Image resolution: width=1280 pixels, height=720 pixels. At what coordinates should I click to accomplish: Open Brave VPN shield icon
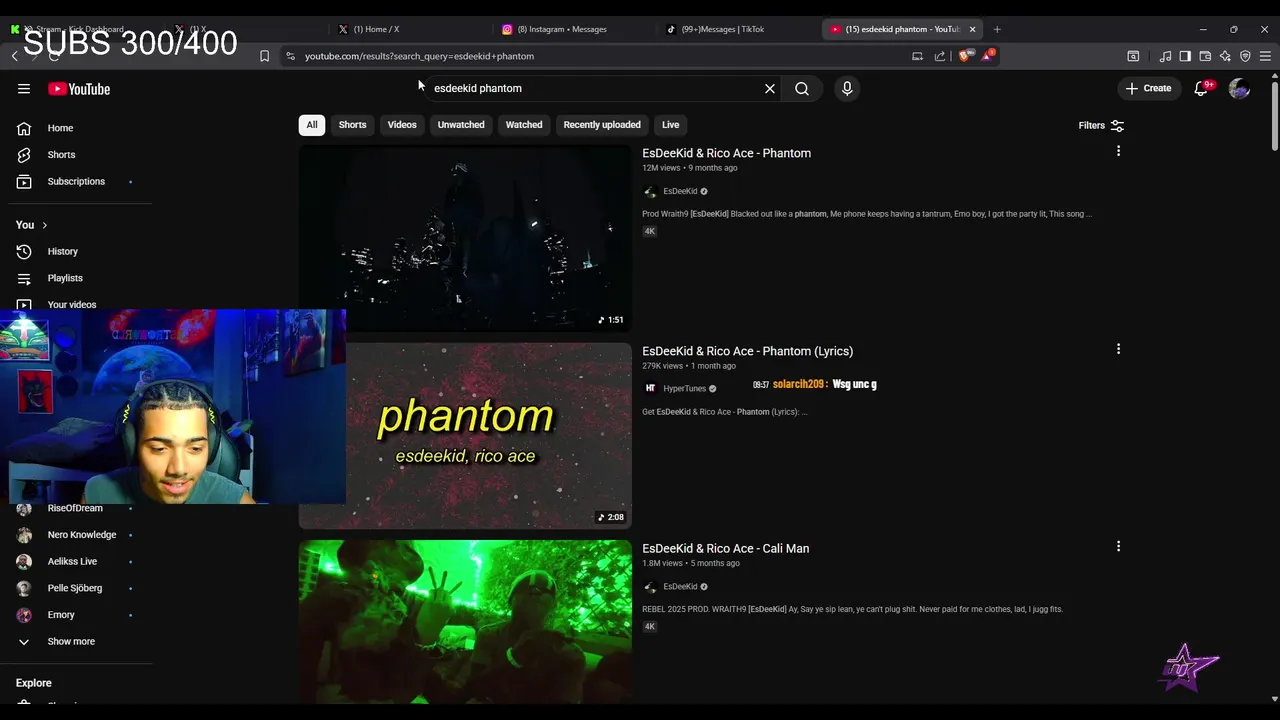[x=1245, y=56]
